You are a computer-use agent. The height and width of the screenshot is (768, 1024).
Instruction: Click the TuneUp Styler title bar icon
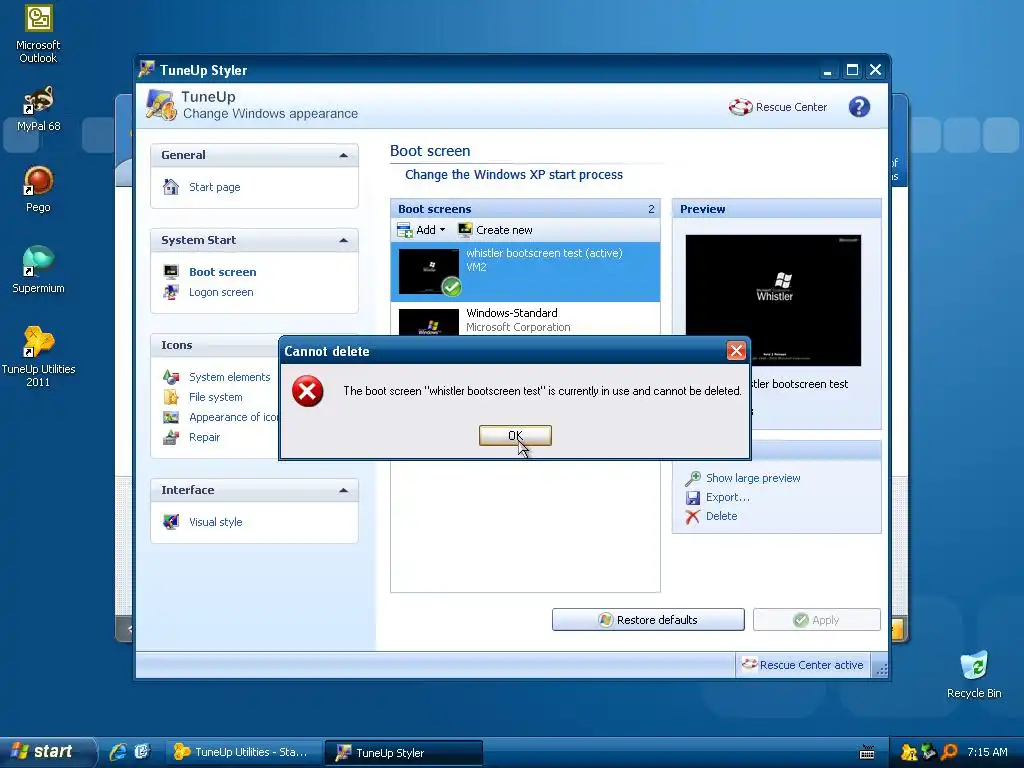(x=146, y=69)
